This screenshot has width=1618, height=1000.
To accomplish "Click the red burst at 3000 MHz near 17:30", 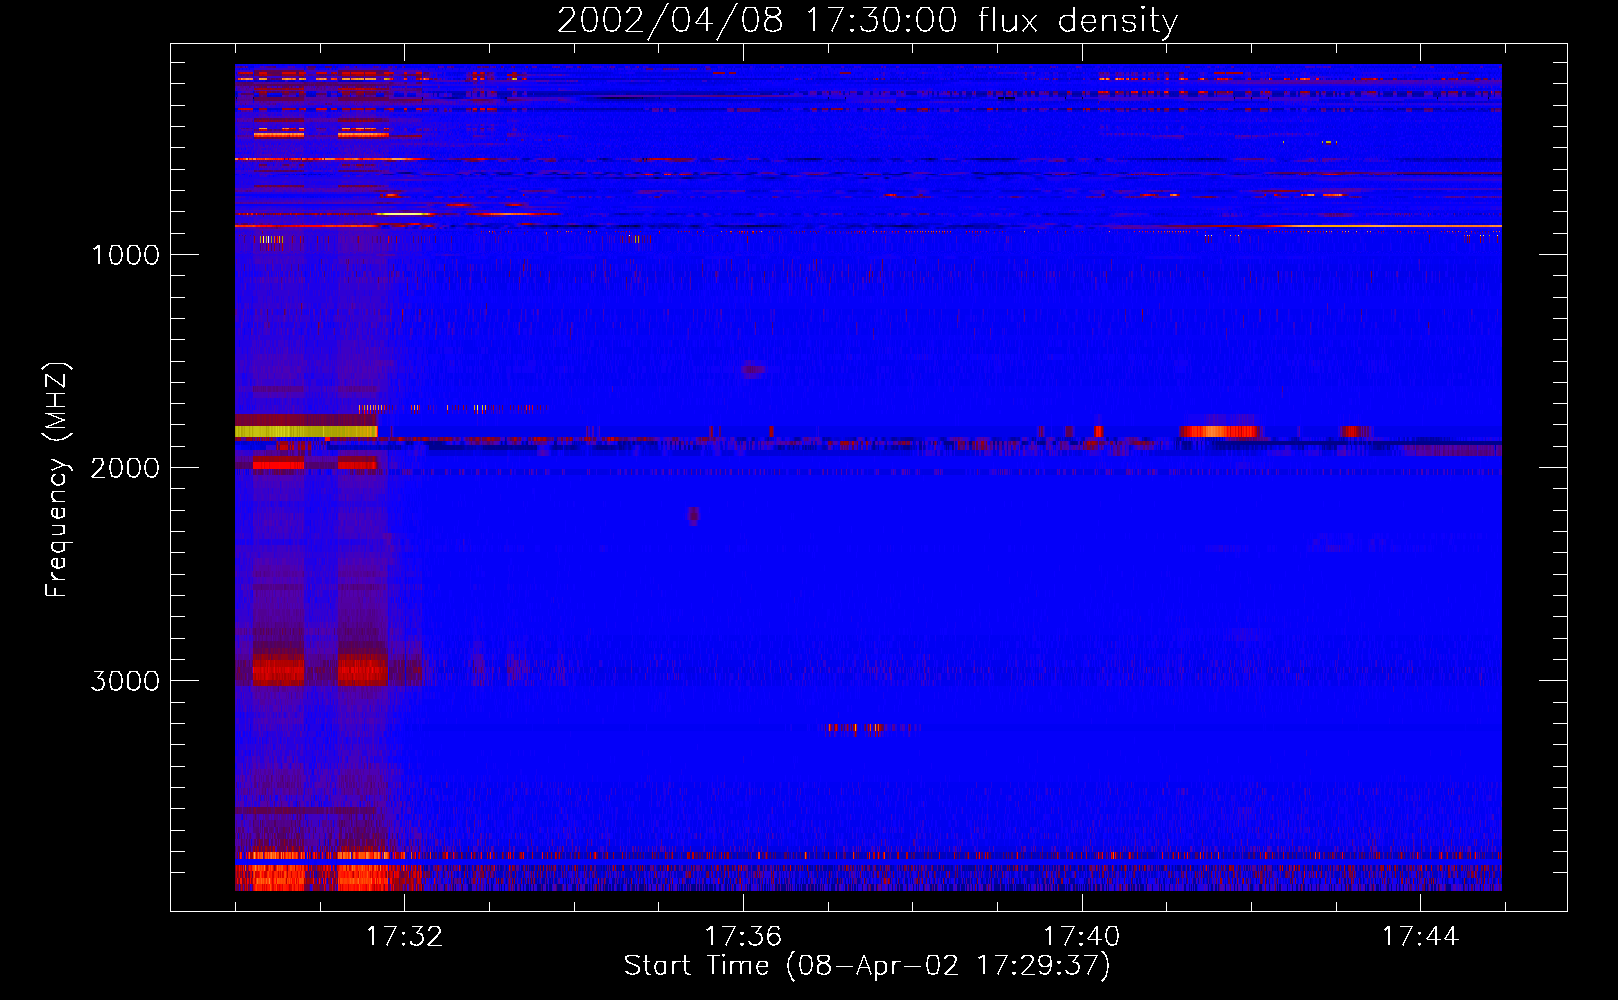I will coord(278,669).
